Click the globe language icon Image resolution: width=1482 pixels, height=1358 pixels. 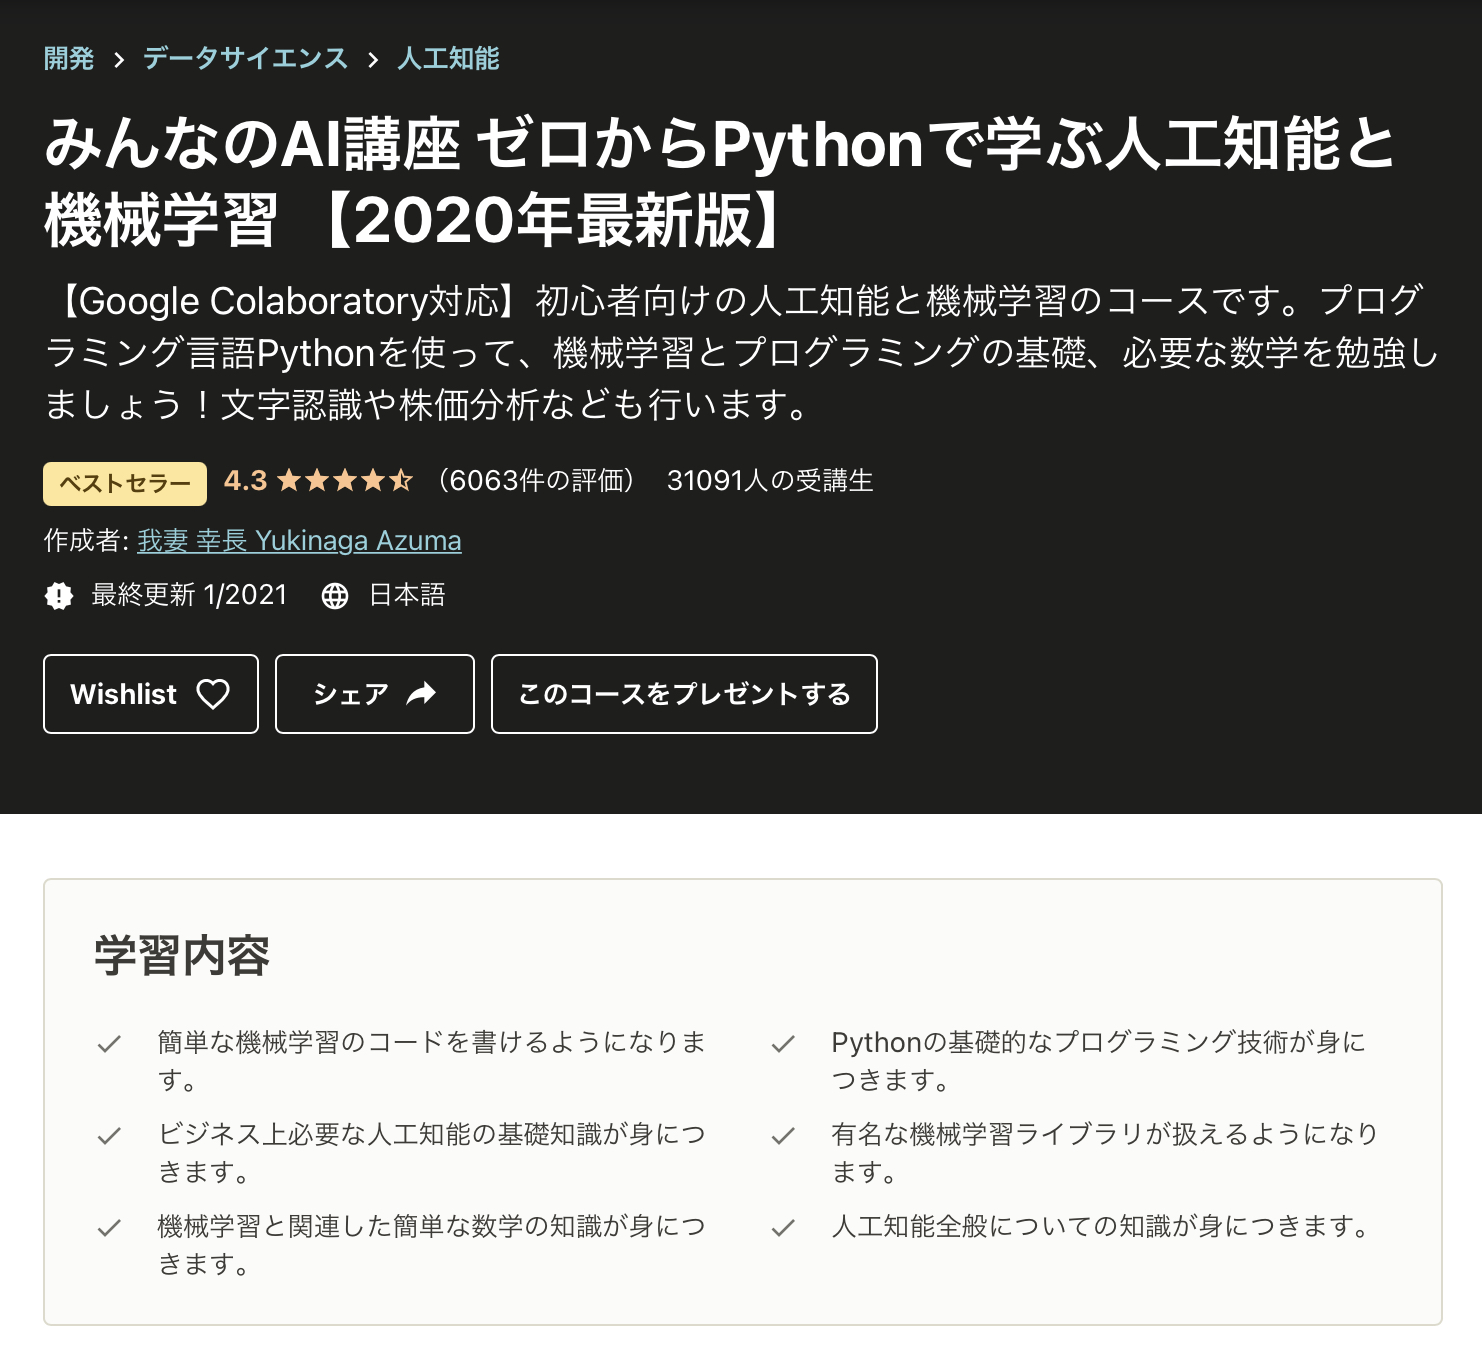(335, 596)
